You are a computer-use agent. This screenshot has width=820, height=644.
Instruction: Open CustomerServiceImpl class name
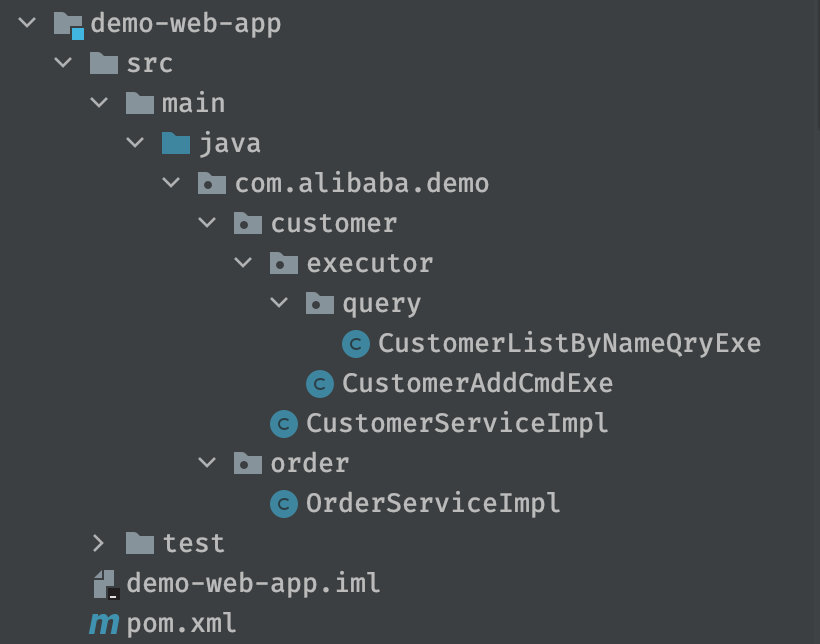[x=457, y=424]
